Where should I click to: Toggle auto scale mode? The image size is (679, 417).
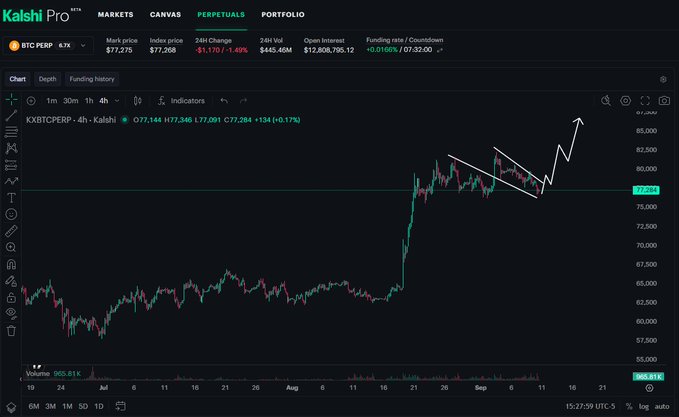point(662,407)
